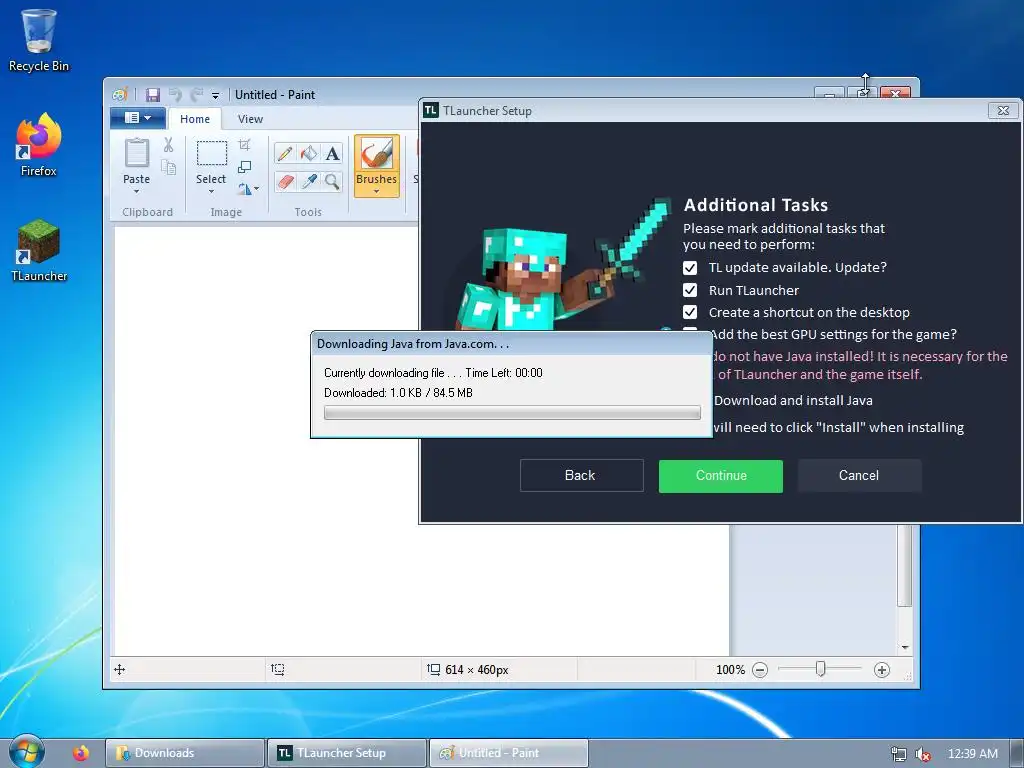Viewport: 1024px width, 768px height.
Task: Switch to the View ribbon tab
Action: (250, 119)
